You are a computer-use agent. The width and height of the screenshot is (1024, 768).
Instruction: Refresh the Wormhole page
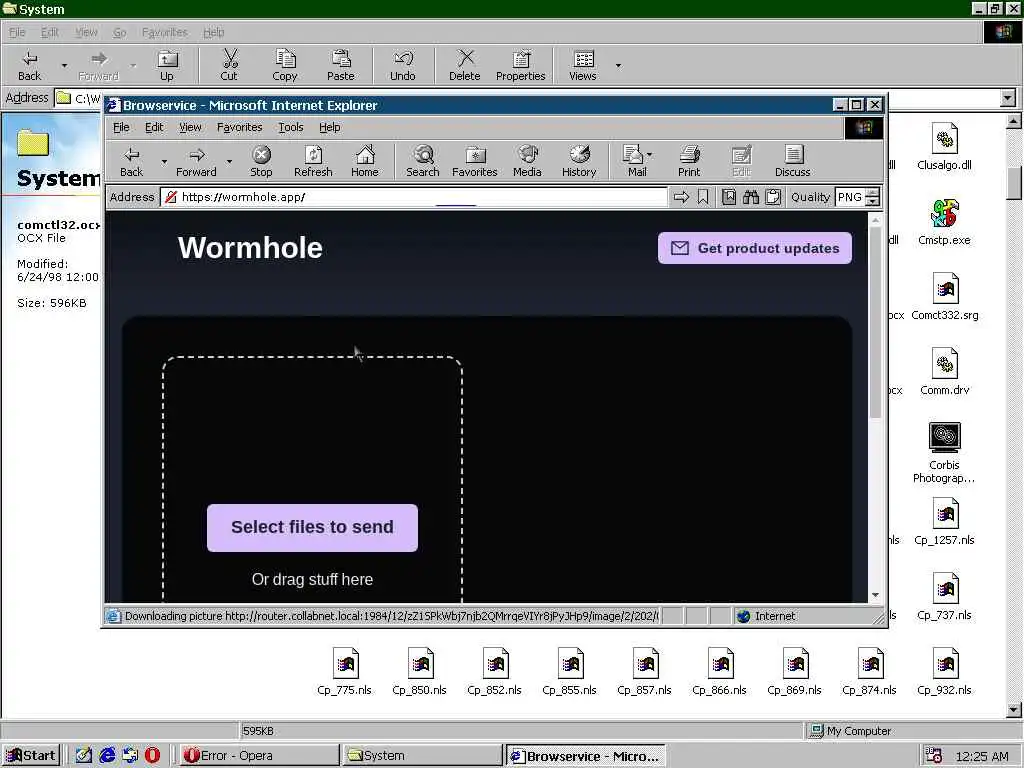click(313, 161)
